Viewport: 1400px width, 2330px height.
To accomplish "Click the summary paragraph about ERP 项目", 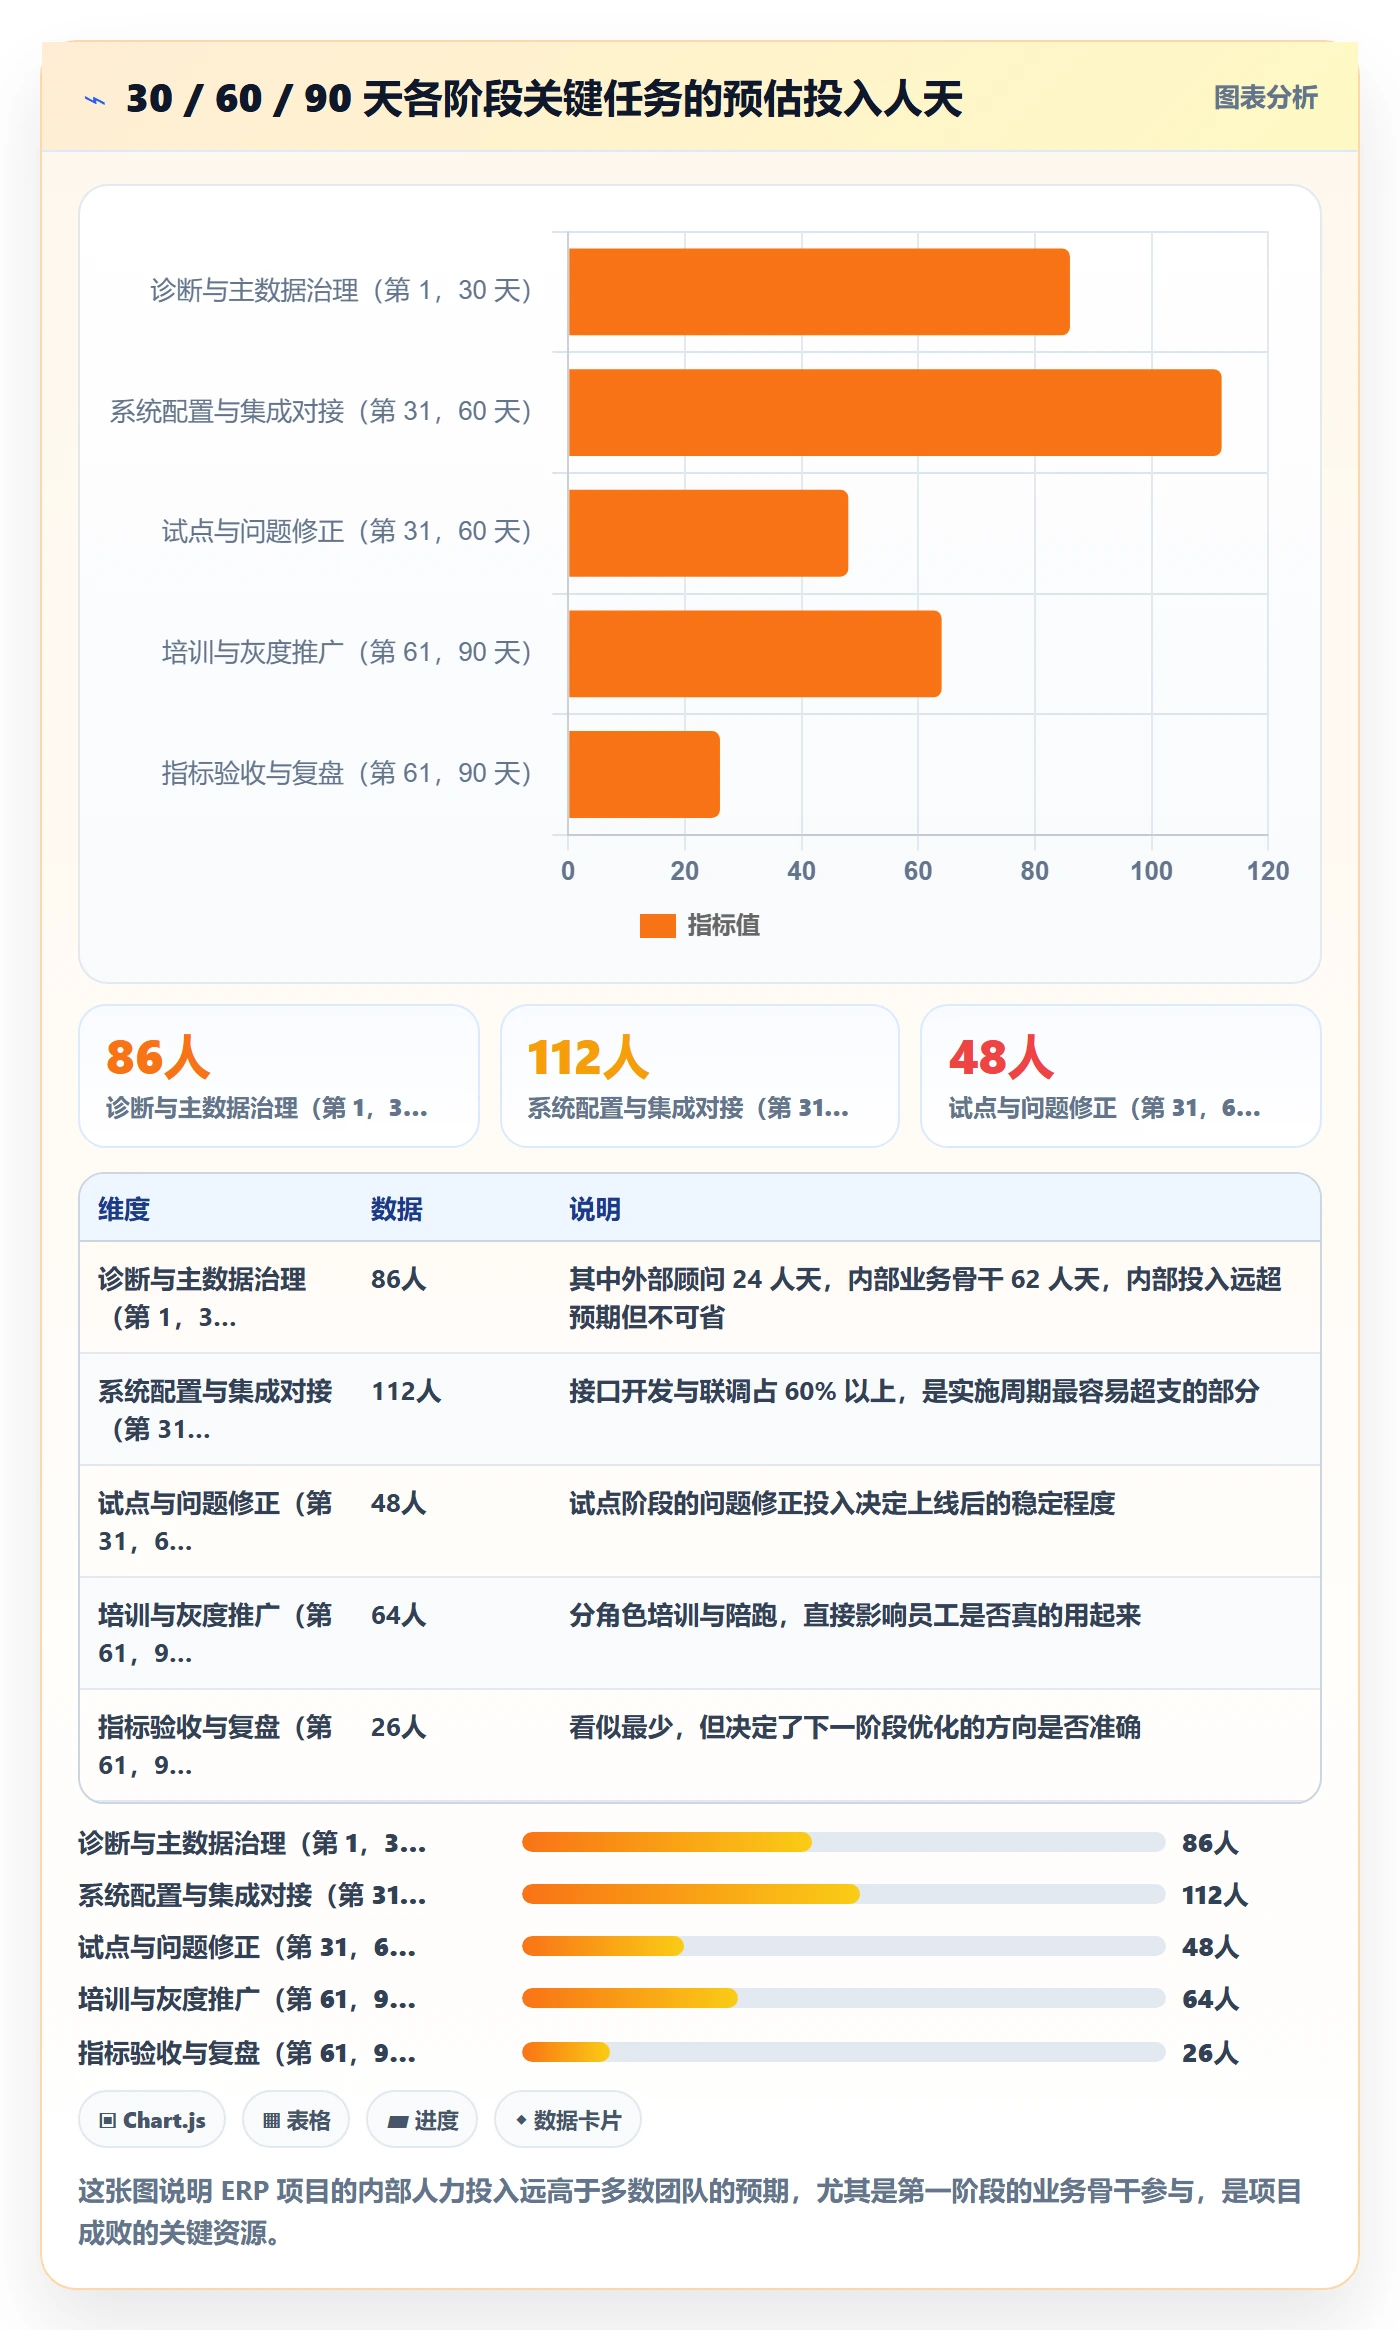I will pos(690,2211).
